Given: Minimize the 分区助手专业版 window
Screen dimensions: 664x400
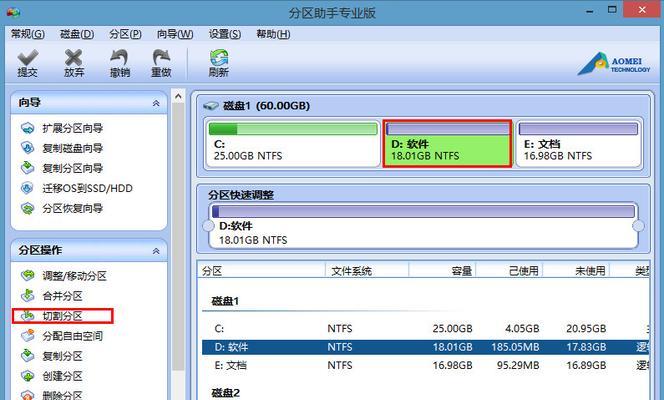Looking at the screenshot, I should 589,11.
